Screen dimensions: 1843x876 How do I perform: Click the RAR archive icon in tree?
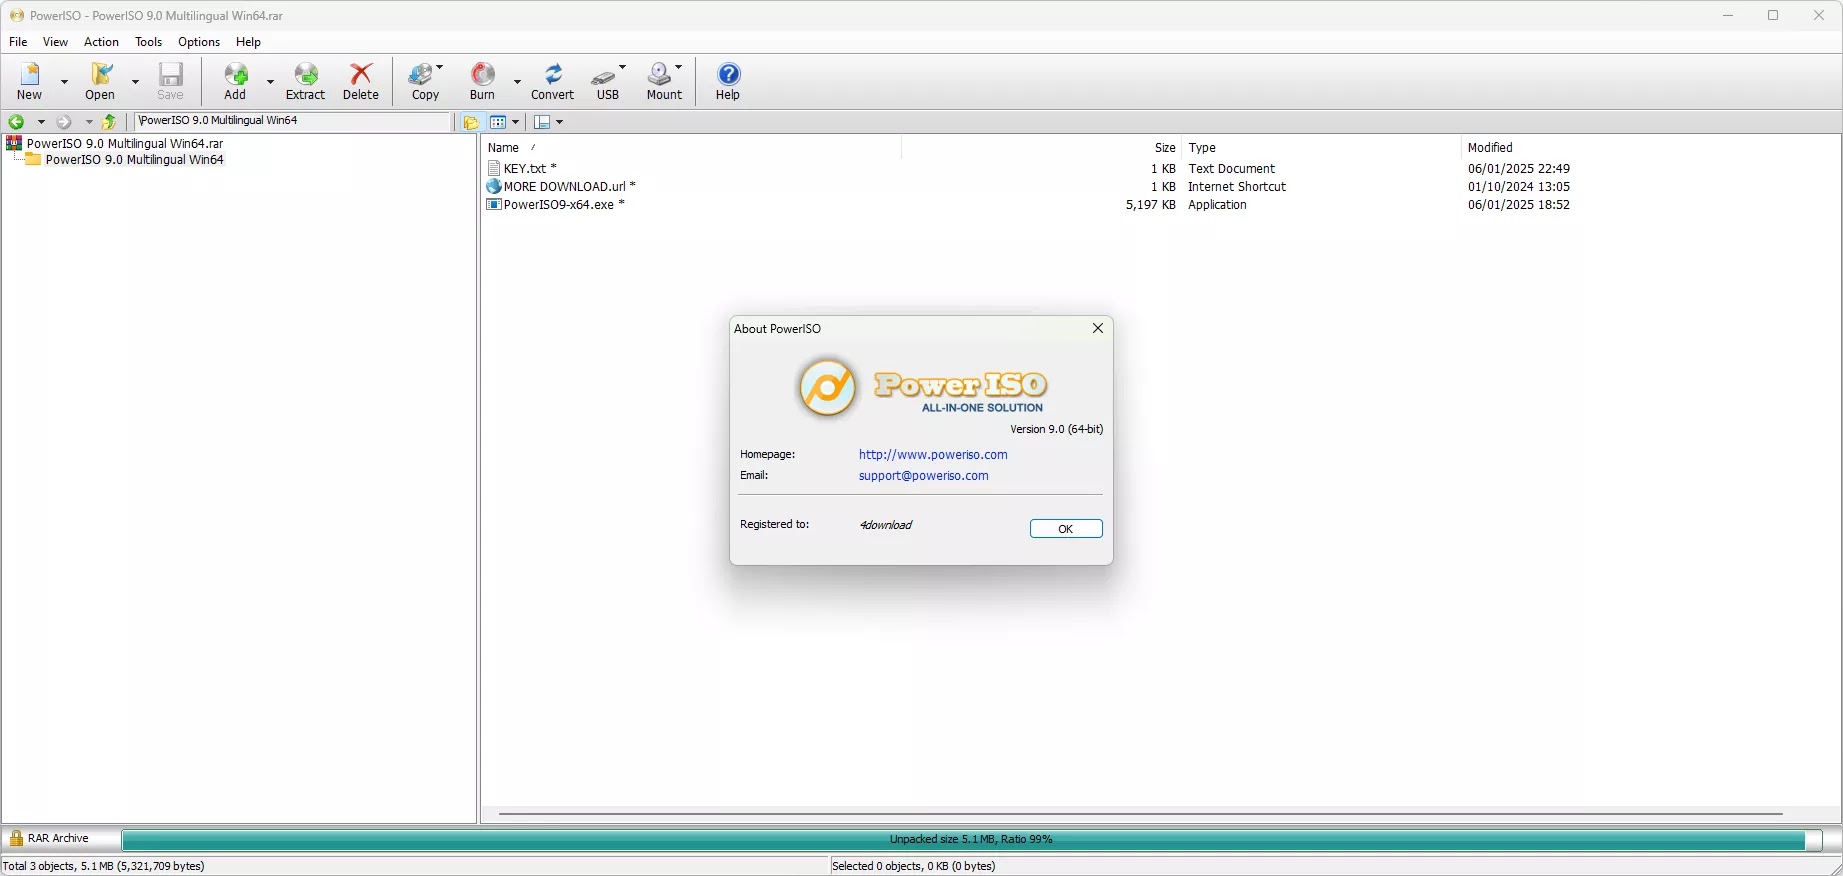click(x=14, y=144)
